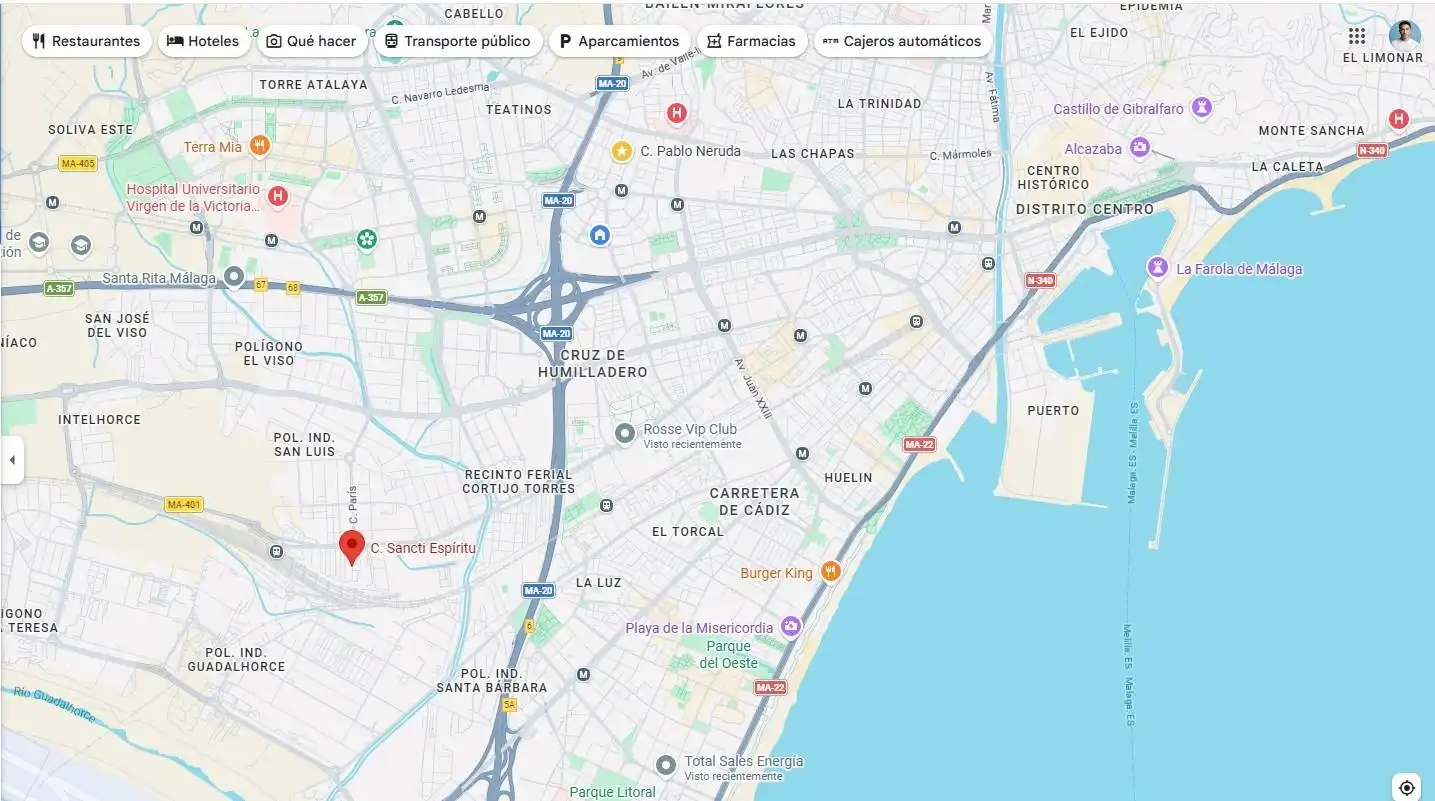The image size is (1435, 801).
Task: Select the Burger King restaurant marker
Action: tap(830, 572)
